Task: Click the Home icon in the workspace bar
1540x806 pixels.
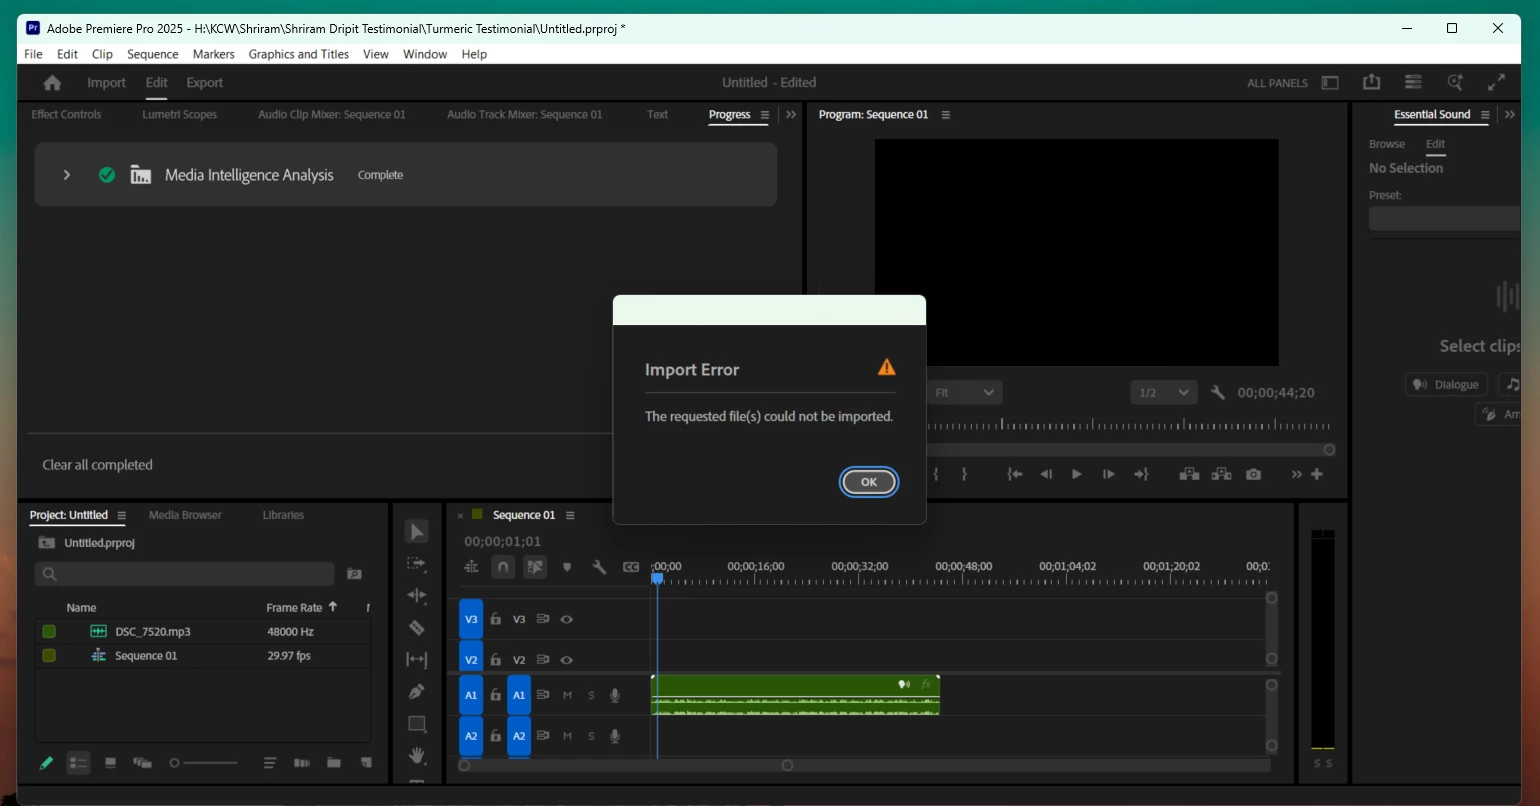Action: click(53, 83)
